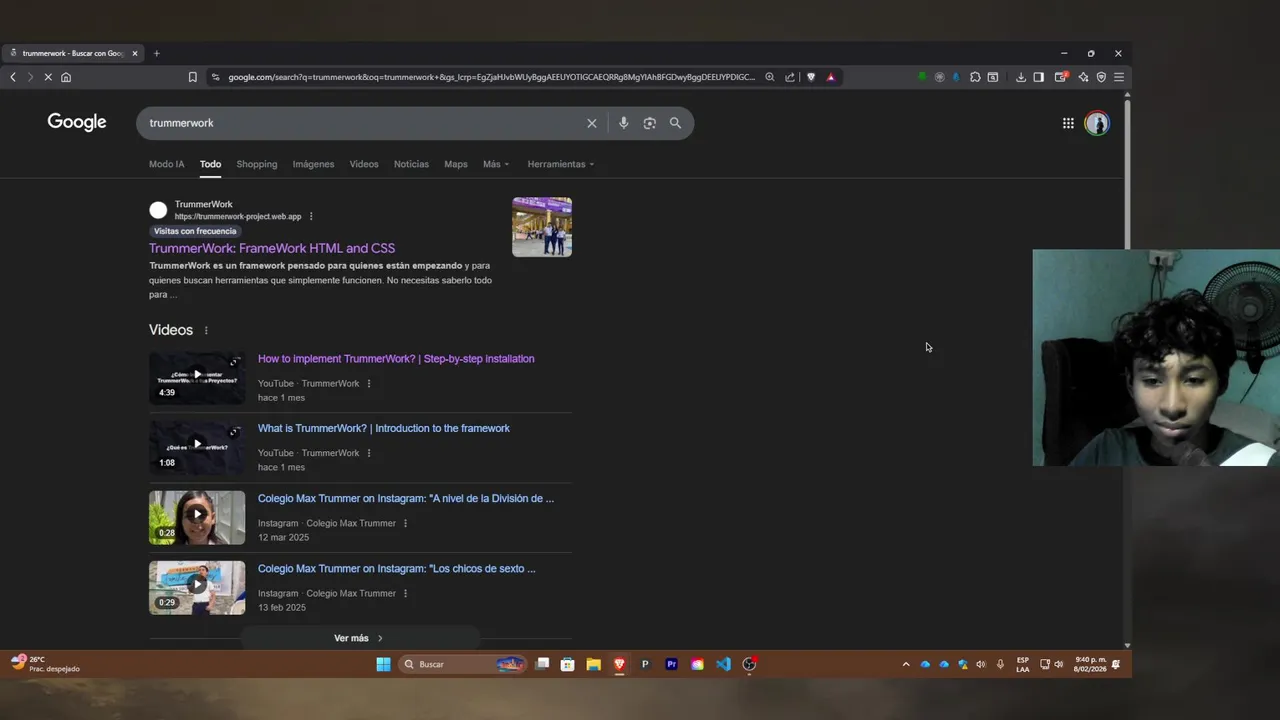Switch to the Imágenes tab
Image resolution: width=1280 pixels, height=720 pixels.
click(x=314, y=164)
